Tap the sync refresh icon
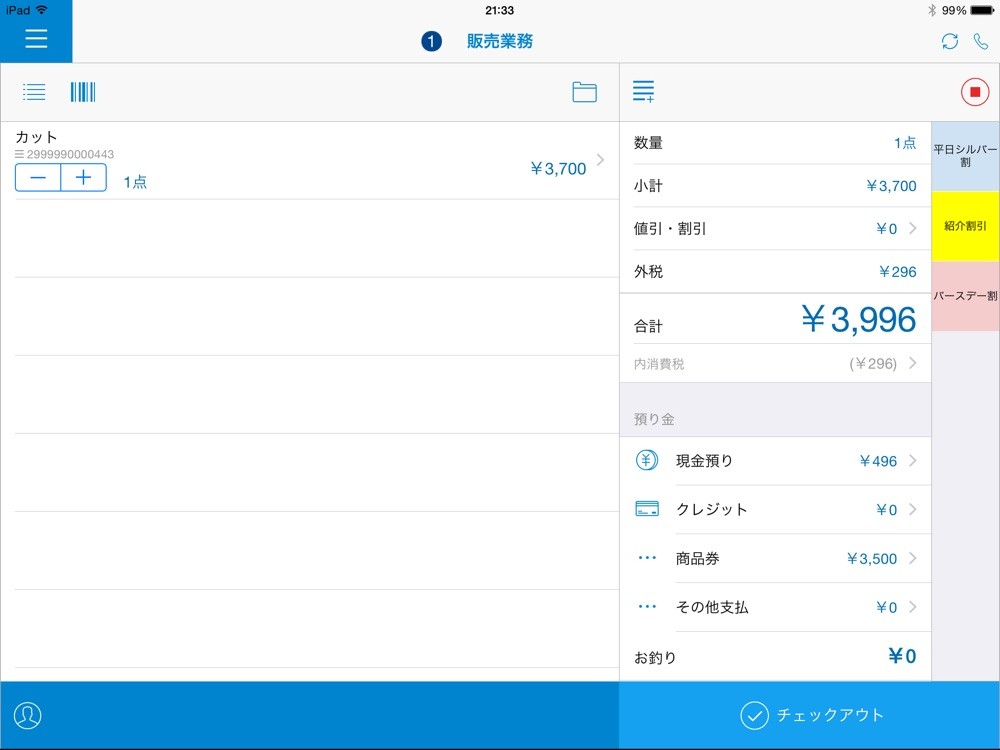 click(x=949, y=41)
